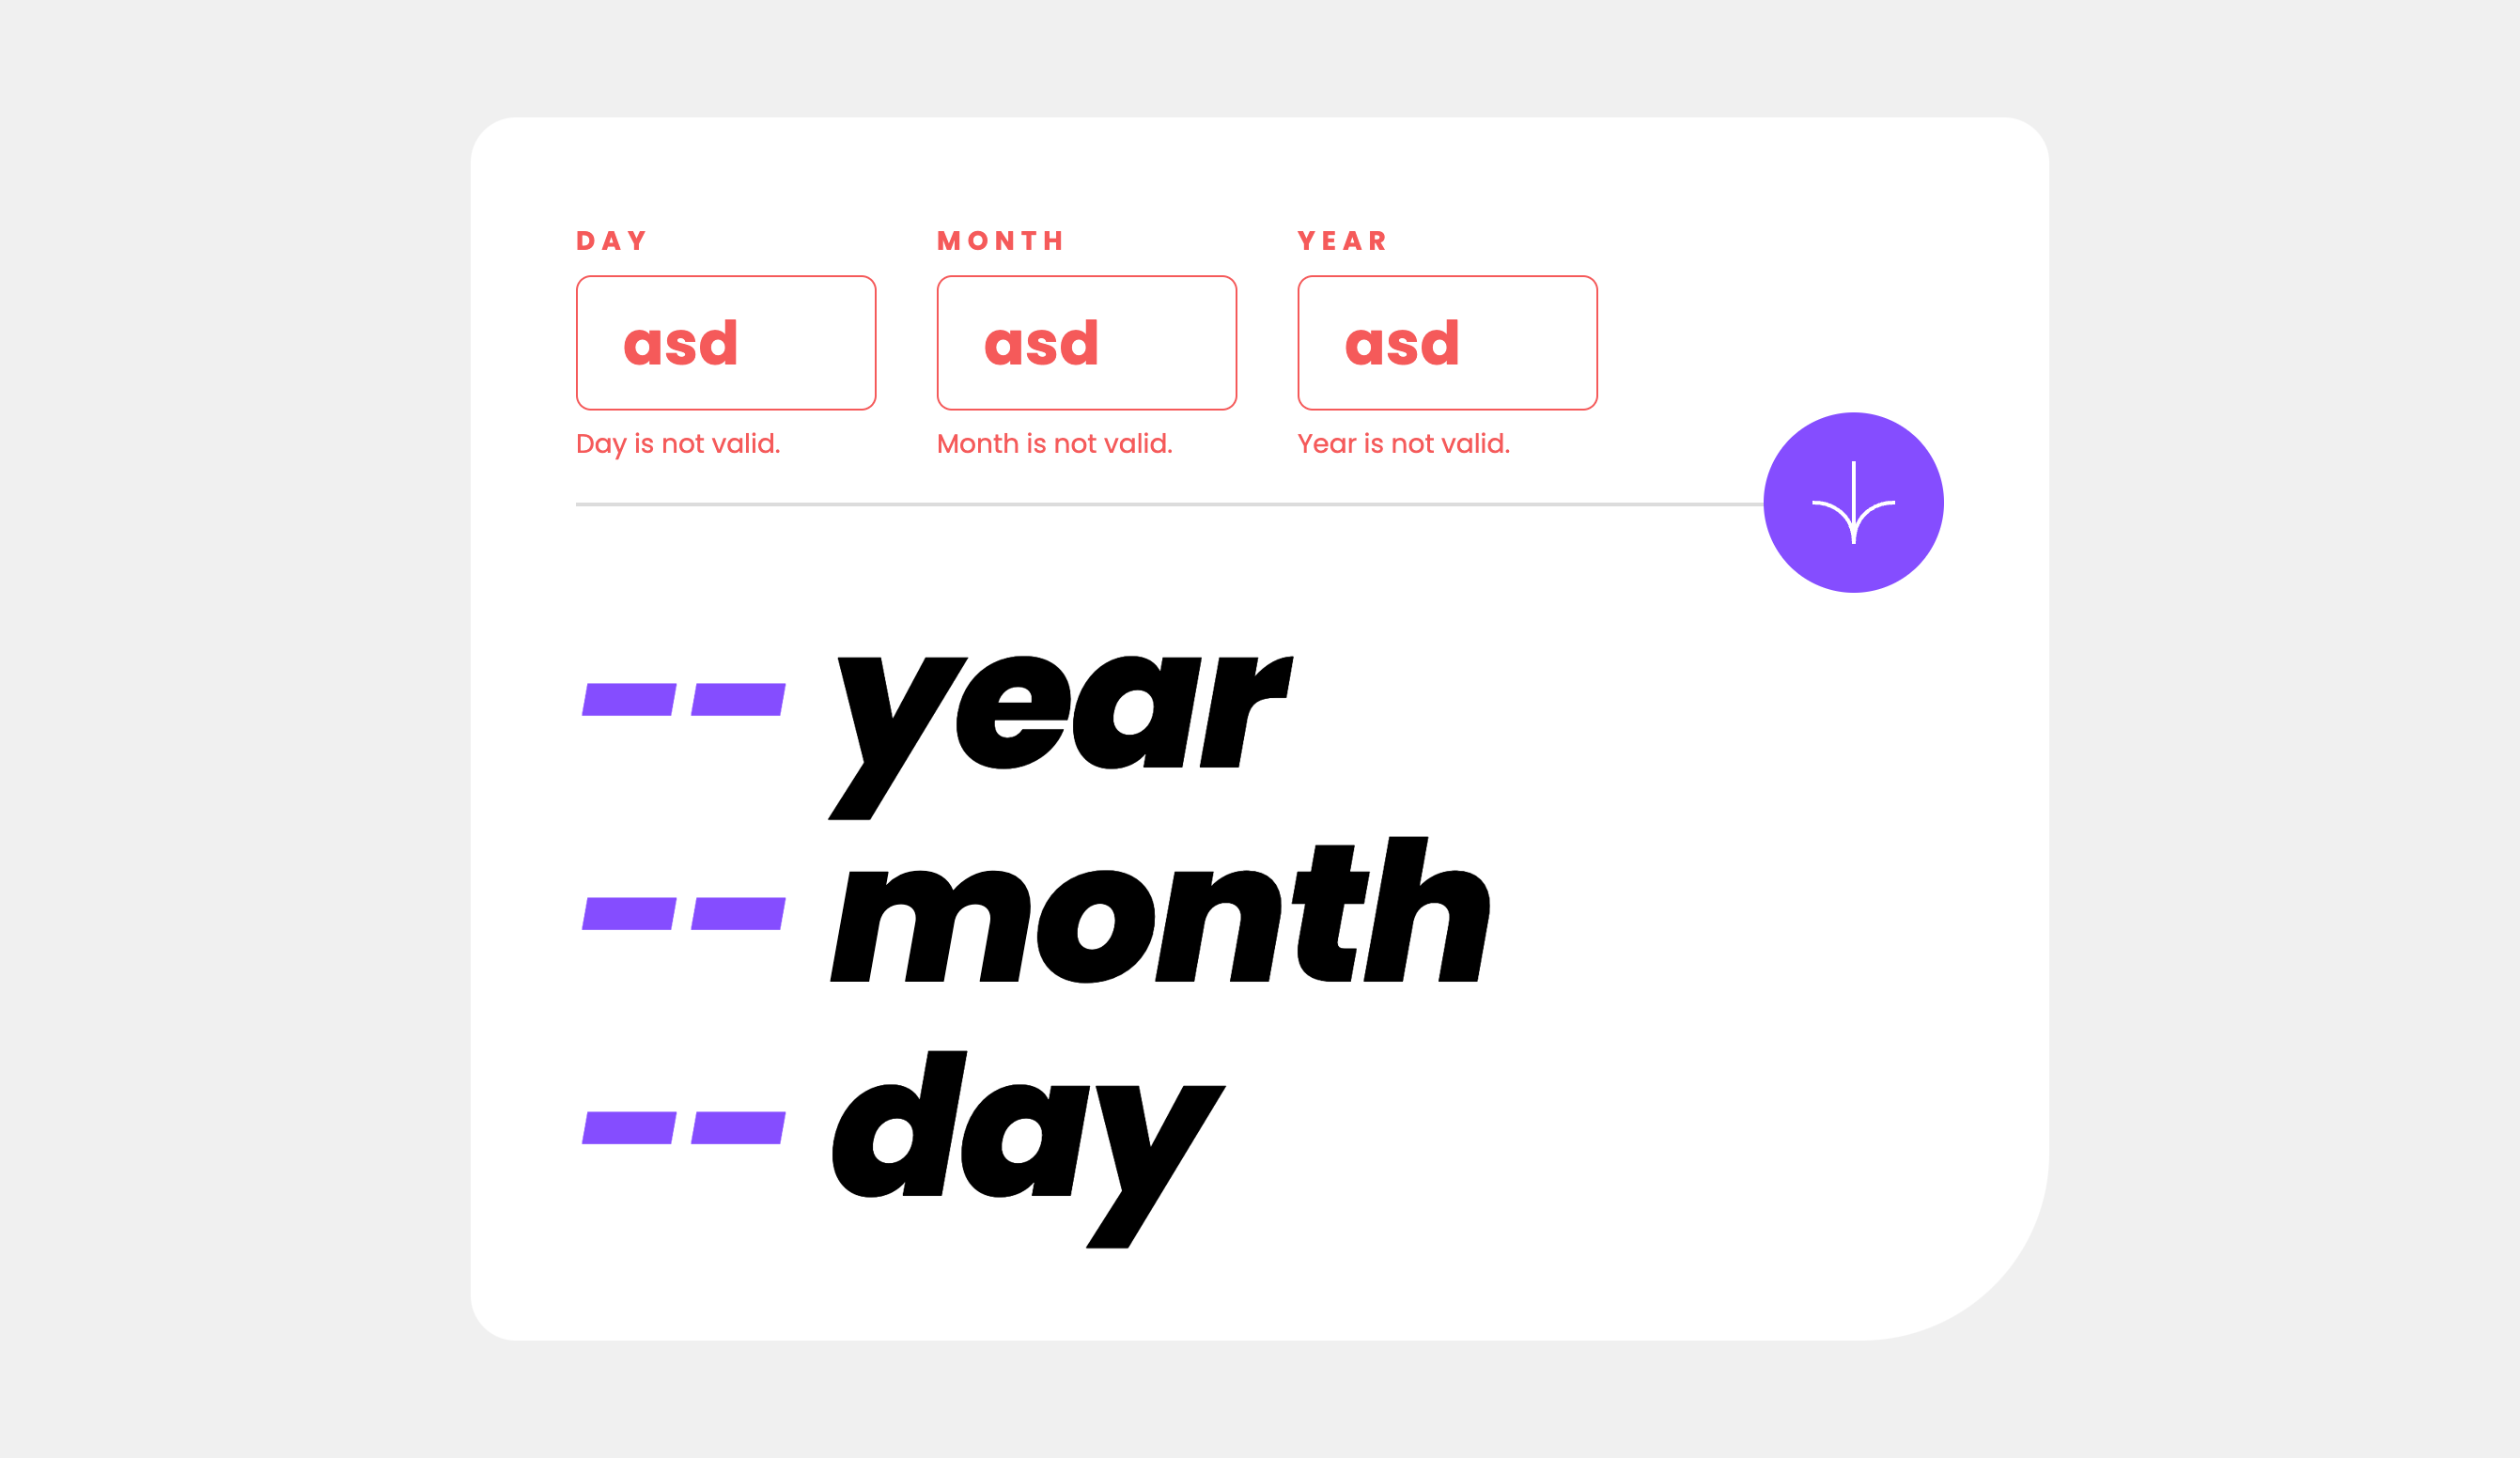Click the YEAR input field
Screen dimensions: 2520x1458
(x=1447, y=342)
